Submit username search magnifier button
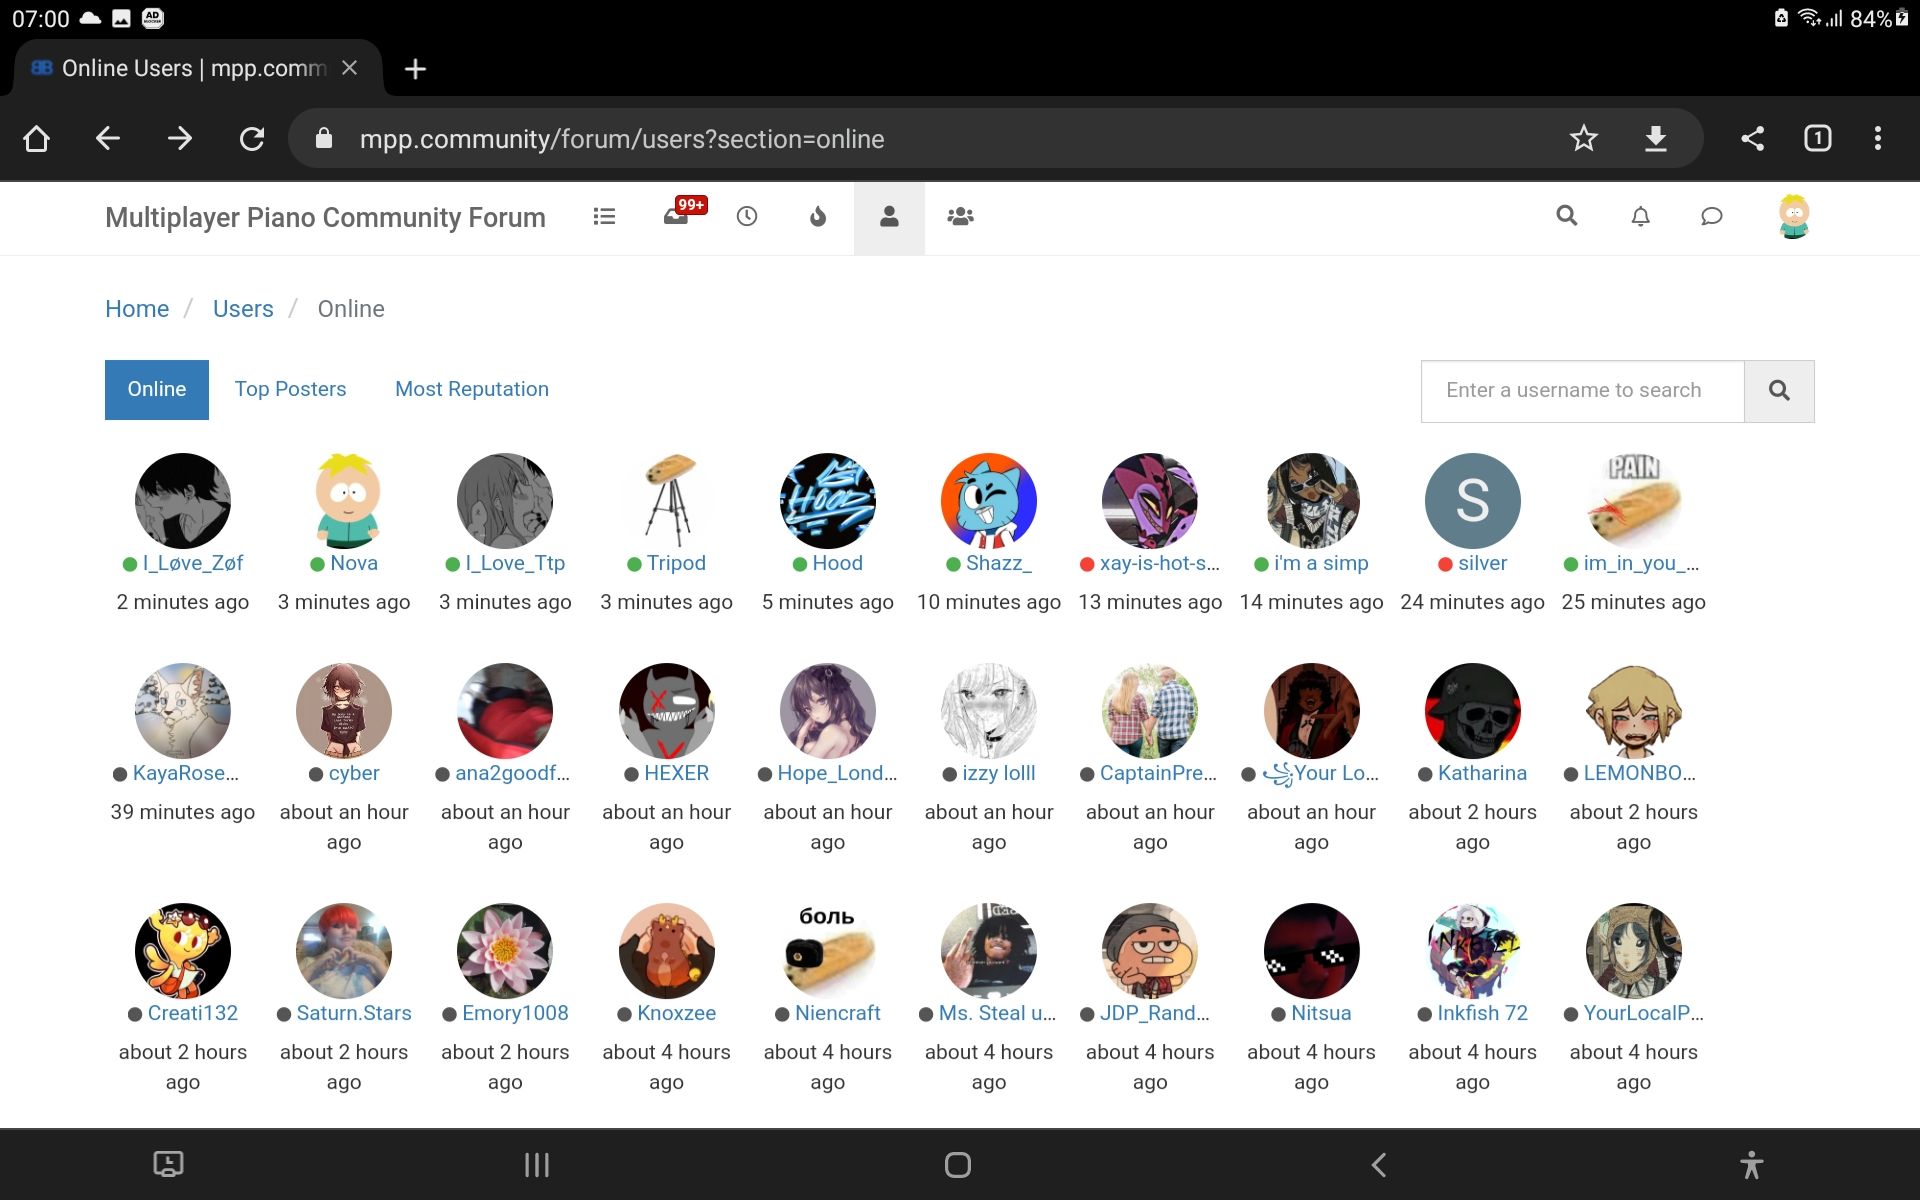Image resolution: width=1920 pixels, height=1200 pixels. click(x=1779, y=391)
